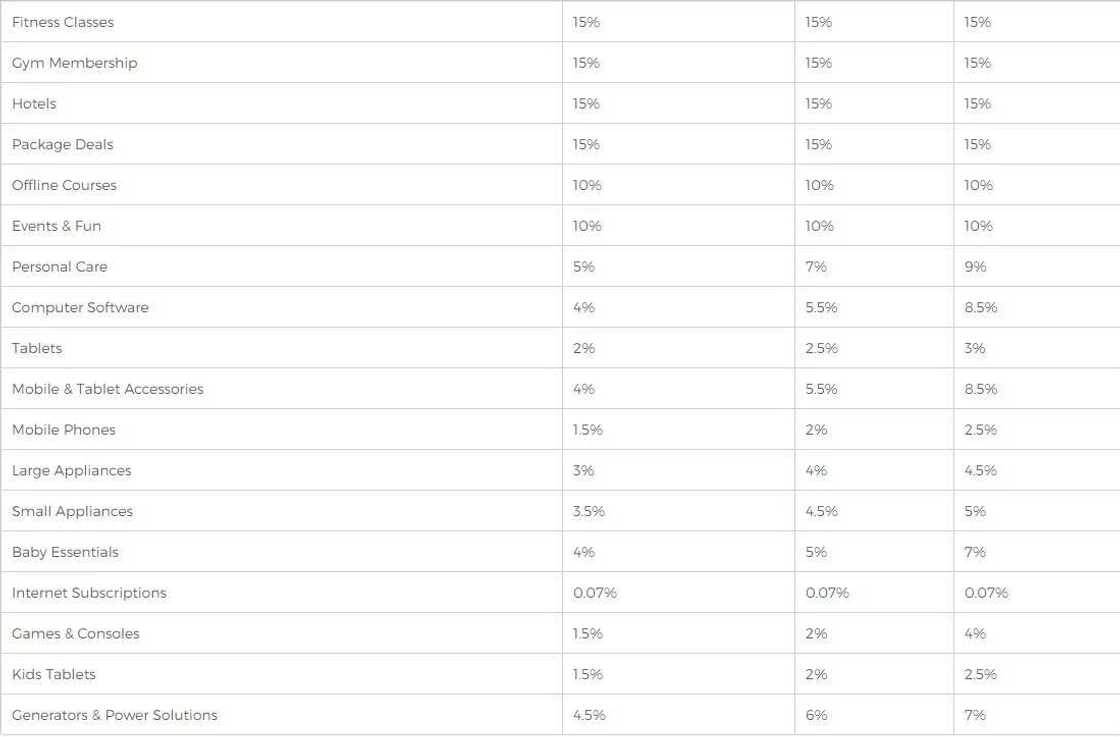Viewport: 1120px width, 737px height.
Task: Select the Mobile & Tablet Accessories label
Action: click(107, 389)
